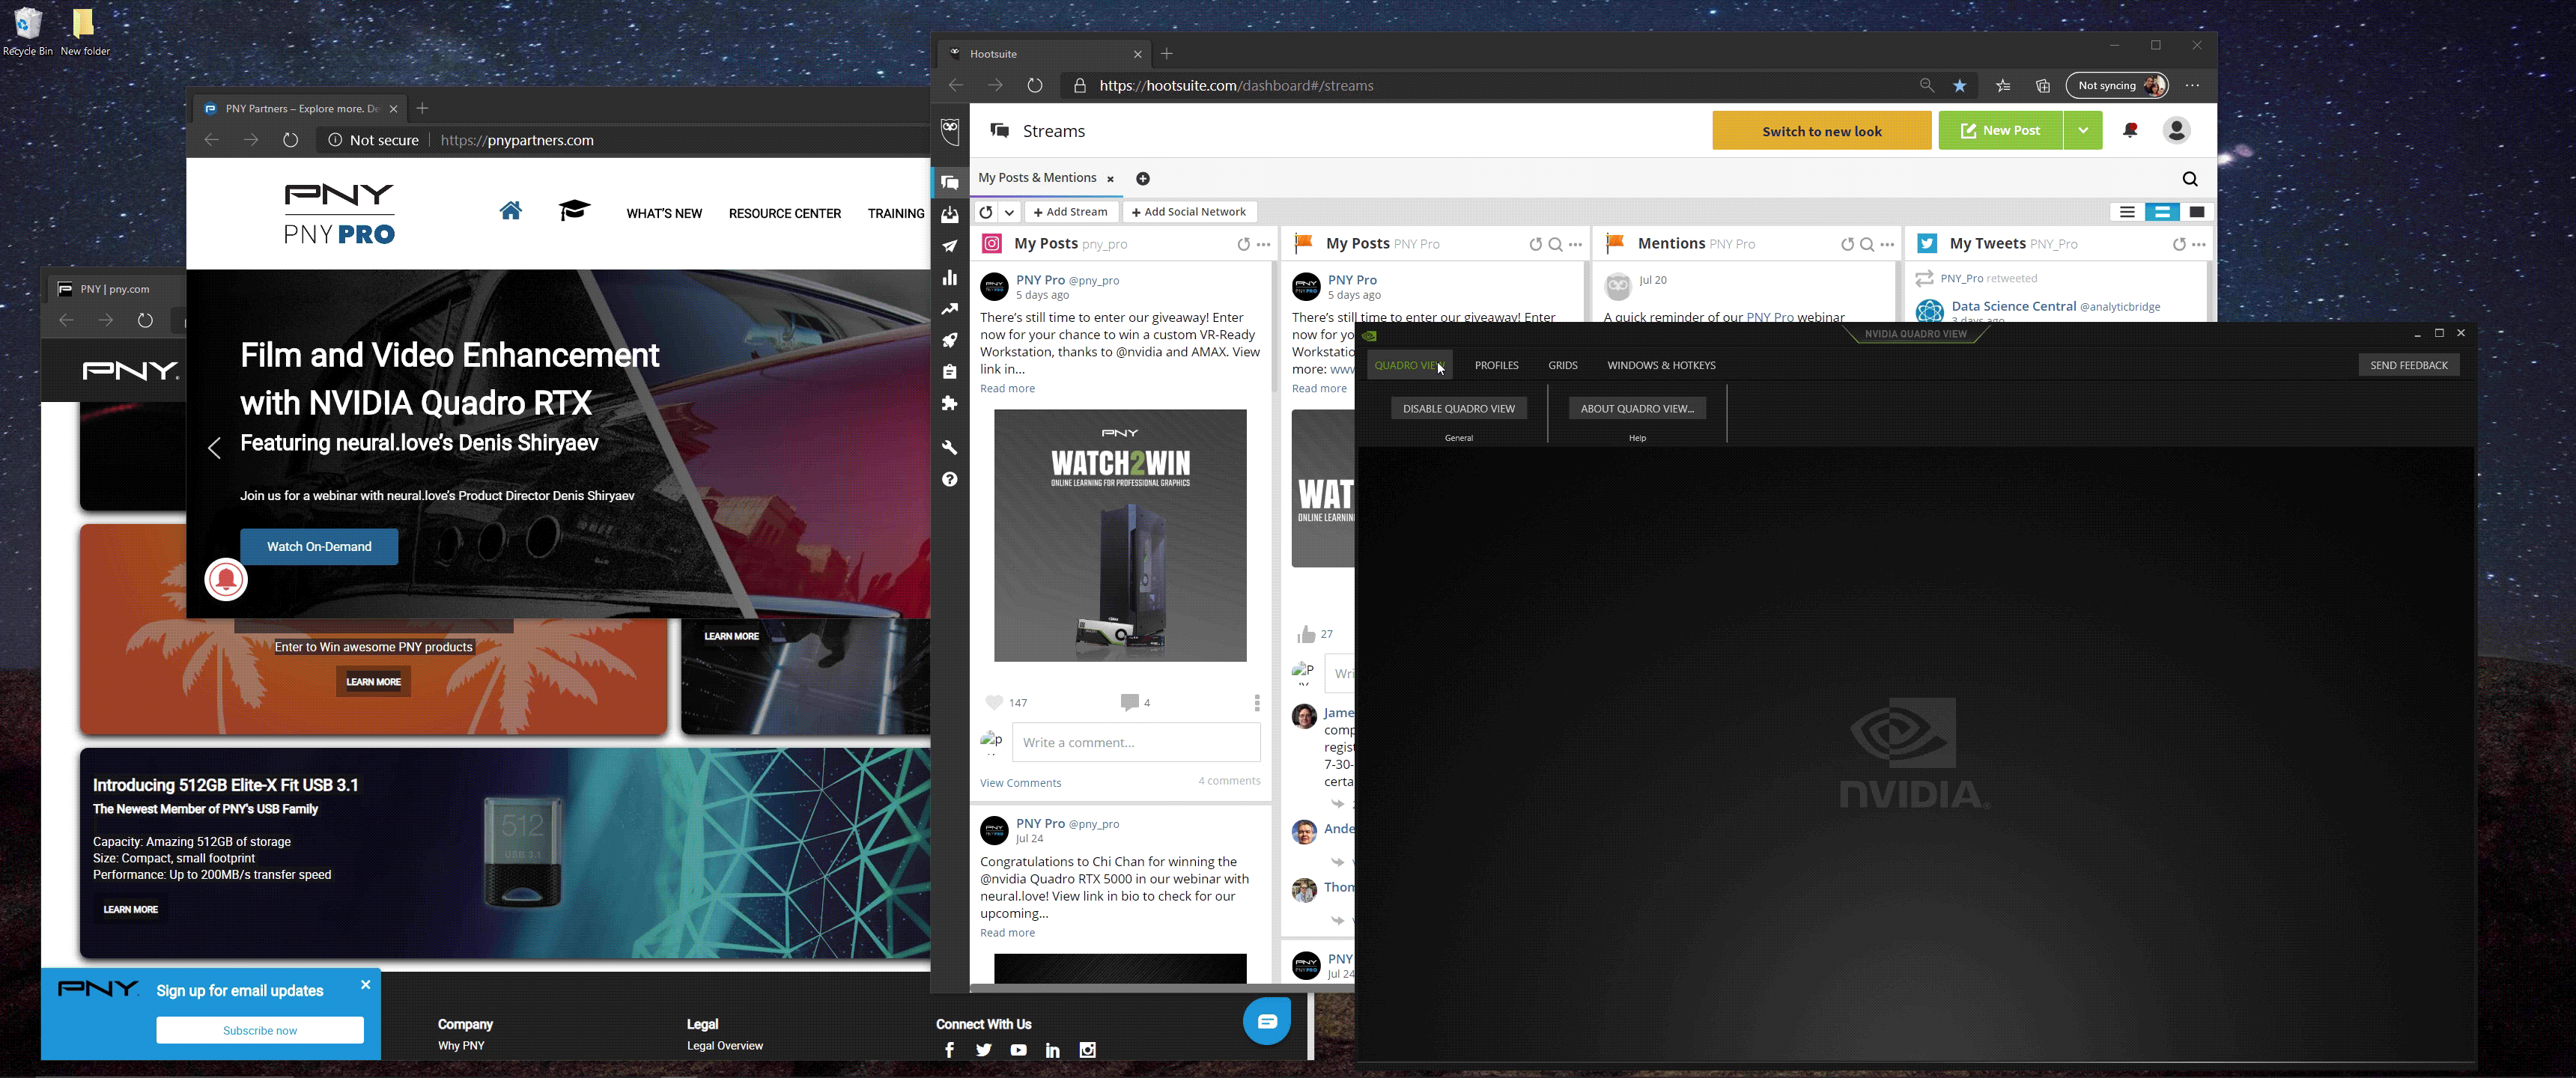
Task: Open Inbox icon in Hootsuite sidebar
Action: pyautogui.click(x=950, y=214)
